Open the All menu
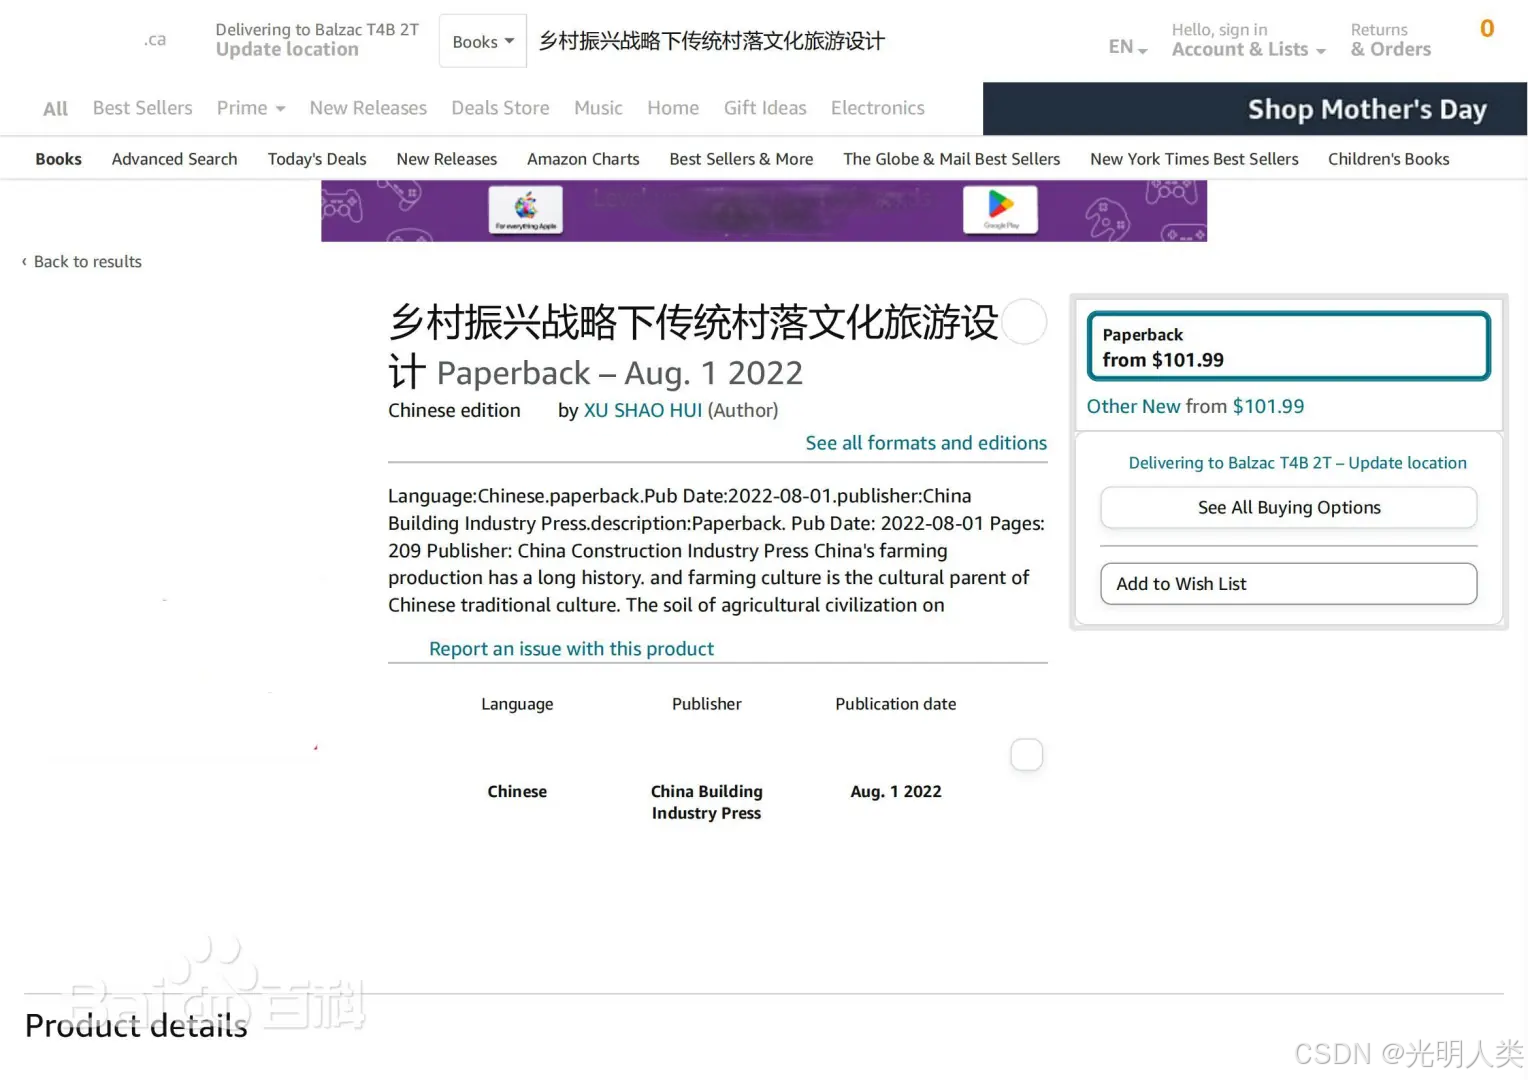The height and width of the screenshot is (1080, 1528). click(x=56, y=109)
